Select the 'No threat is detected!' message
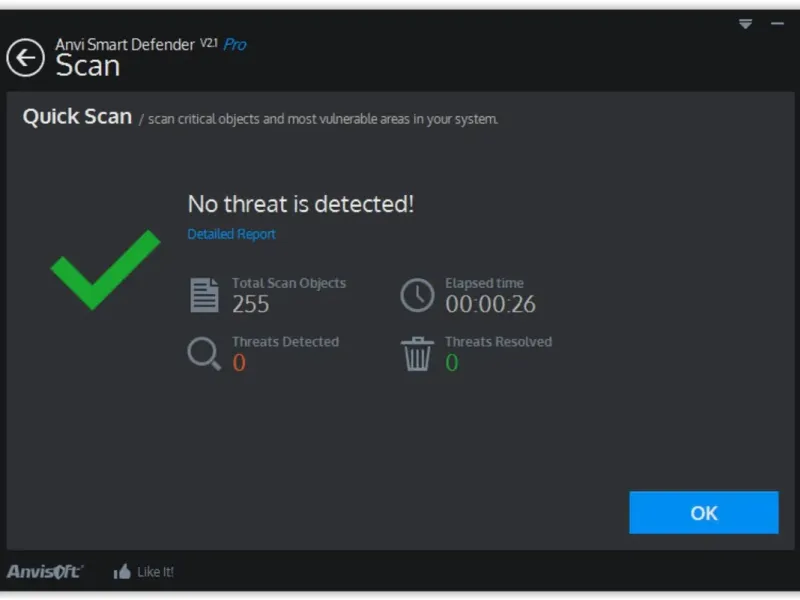This screenshot has height=600, width=800. coord(301,204)
